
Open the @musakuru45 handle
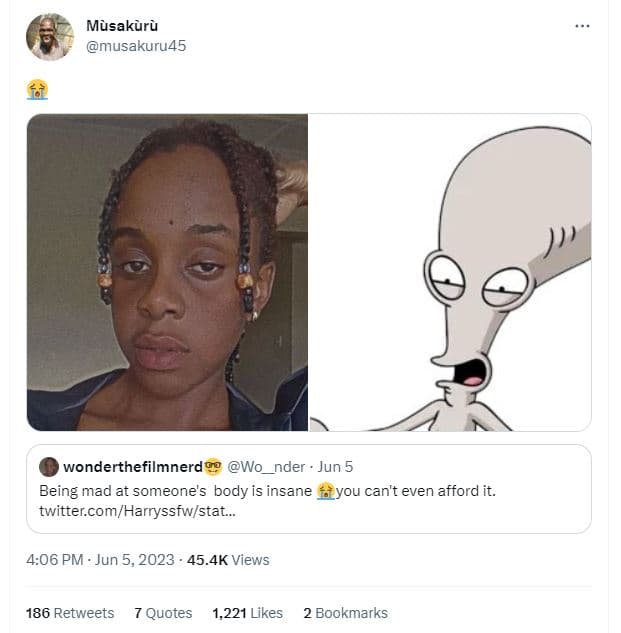[x=136, y=46]
